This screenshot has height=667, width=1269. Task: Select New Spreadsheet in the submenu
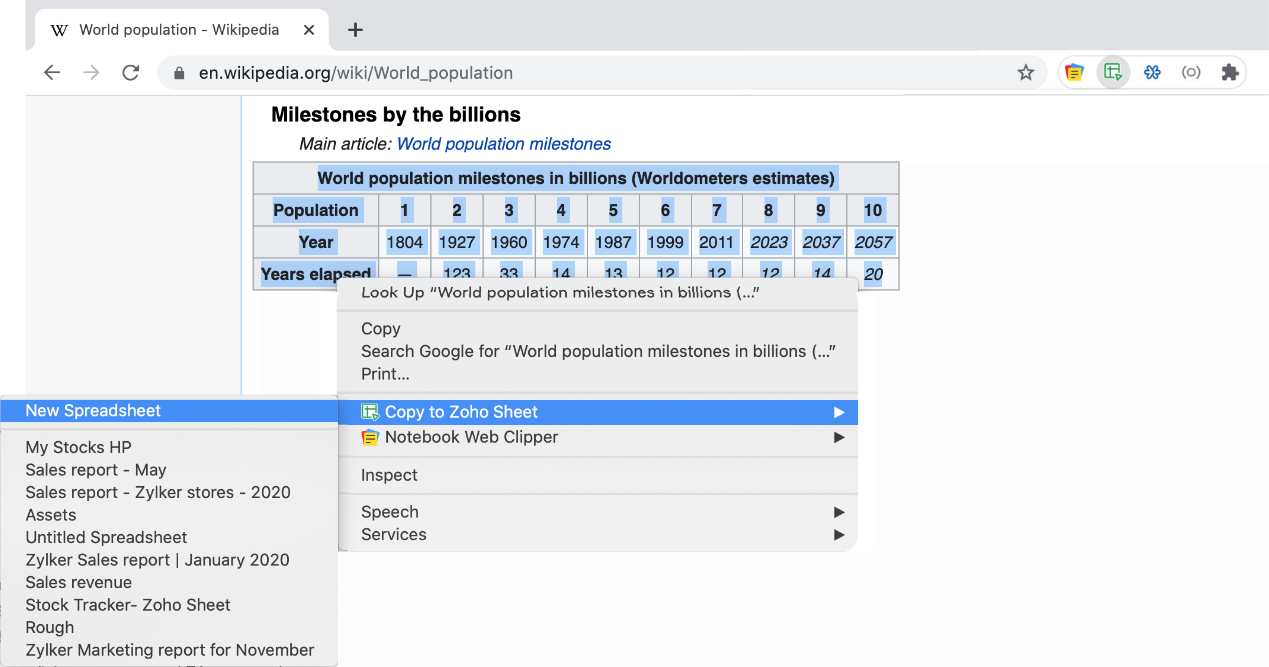[169, 411]
